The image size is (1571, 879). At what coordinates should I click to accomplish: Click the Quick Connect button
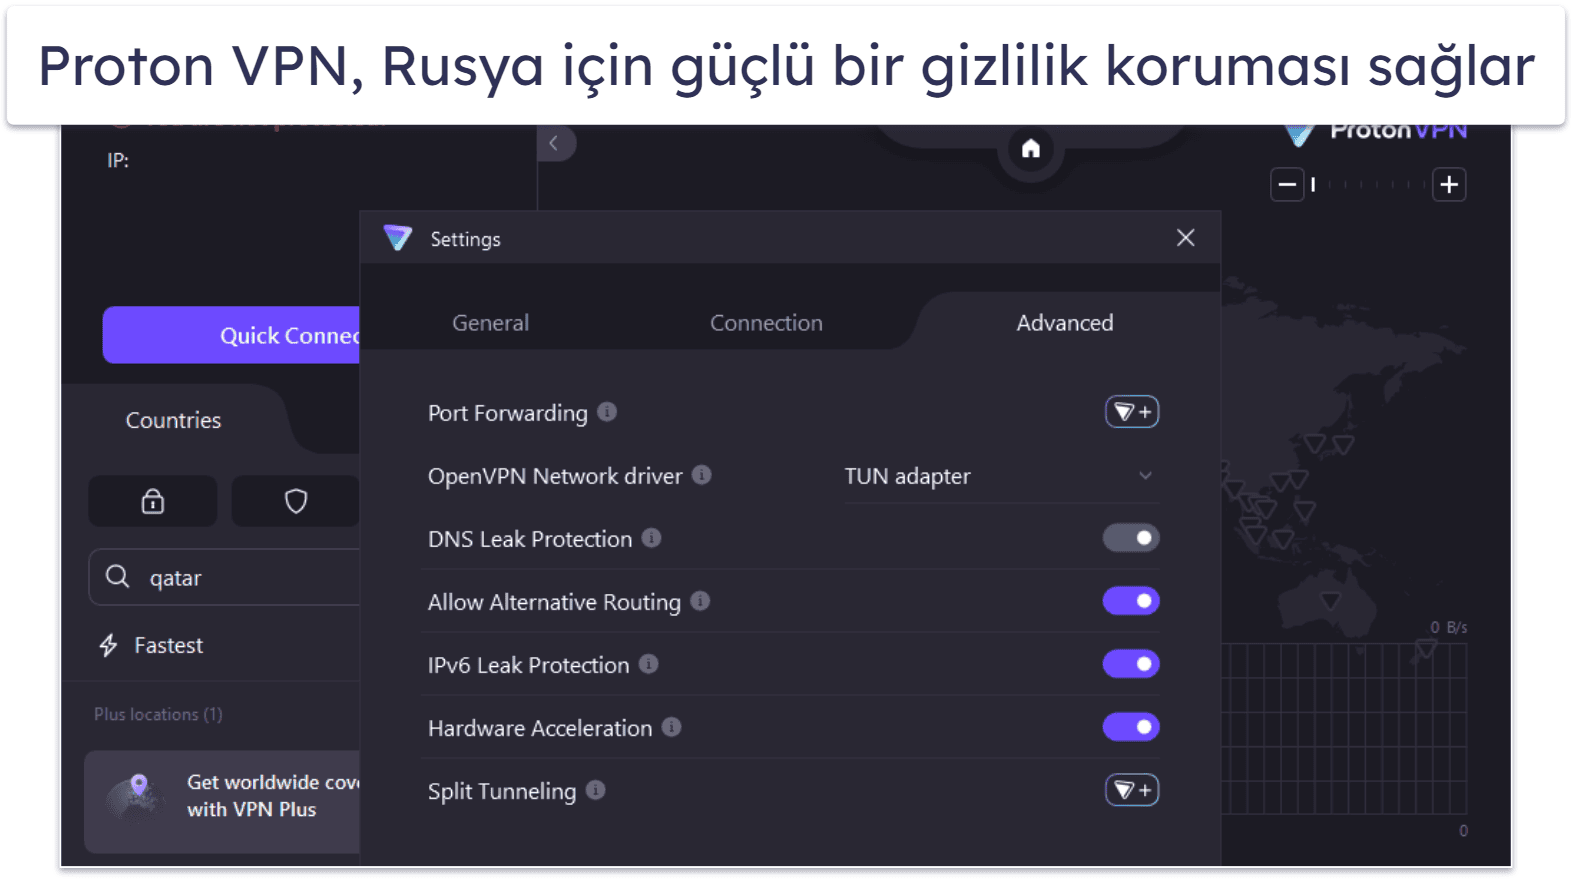232,335
